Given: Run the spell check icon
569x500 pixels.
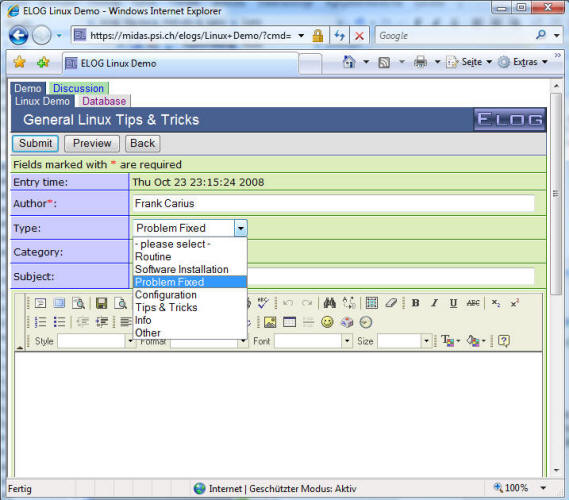Looking at the screenshot, I should tap(263, 303).
